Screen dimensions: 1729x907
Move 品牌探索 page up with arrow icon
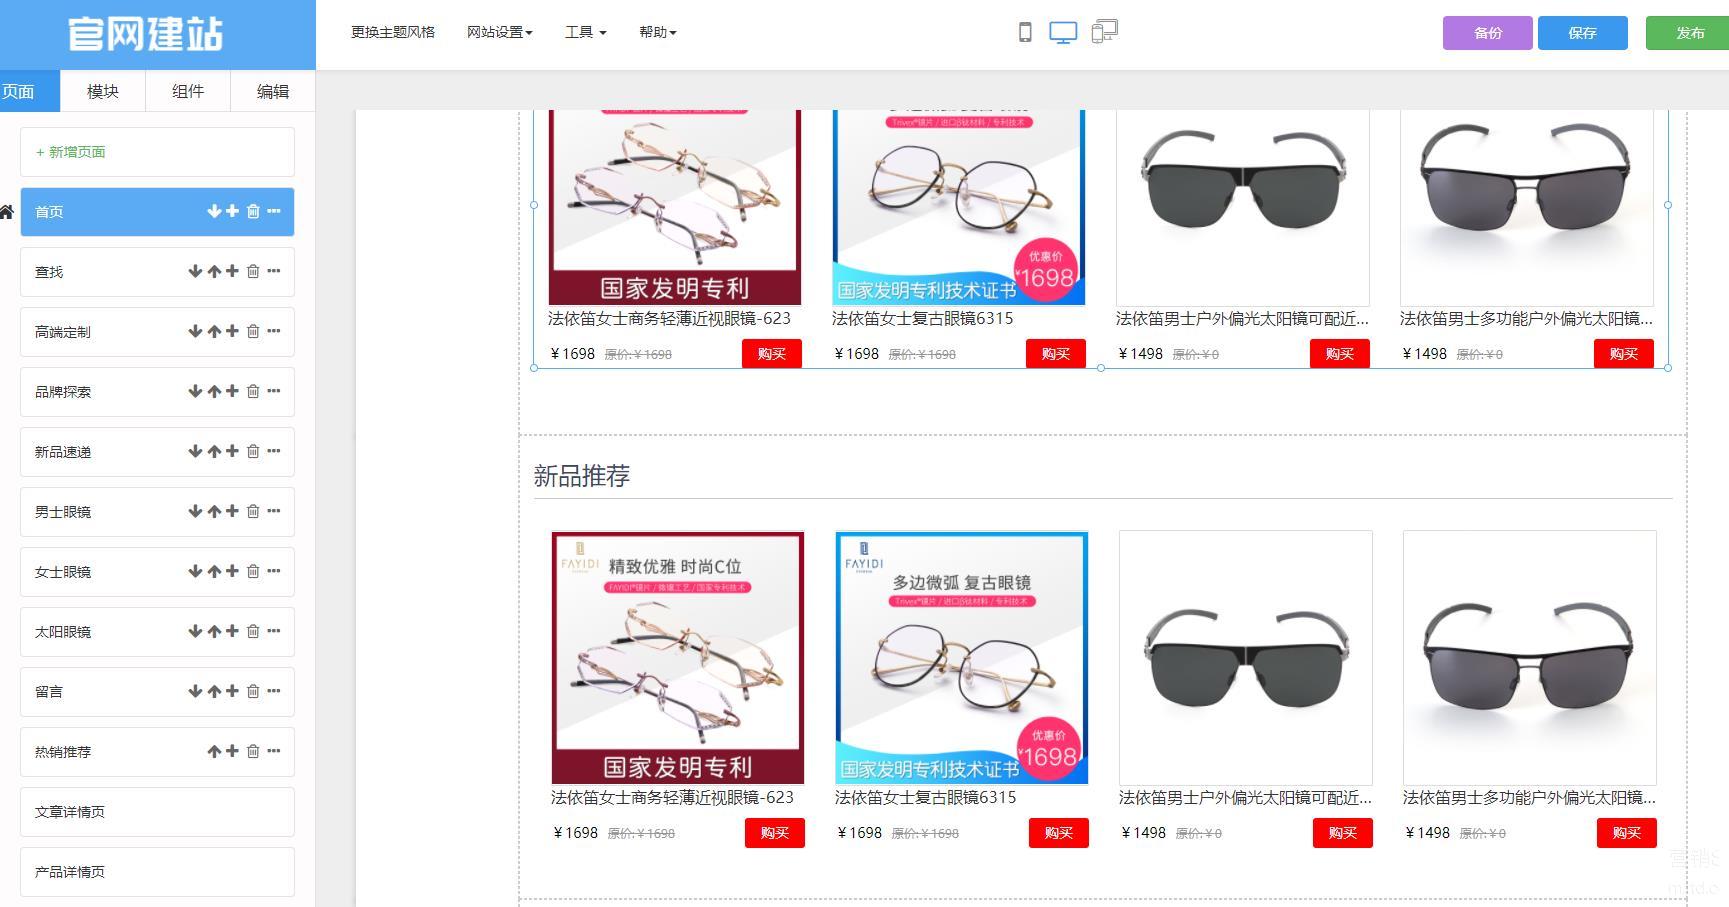214,391
